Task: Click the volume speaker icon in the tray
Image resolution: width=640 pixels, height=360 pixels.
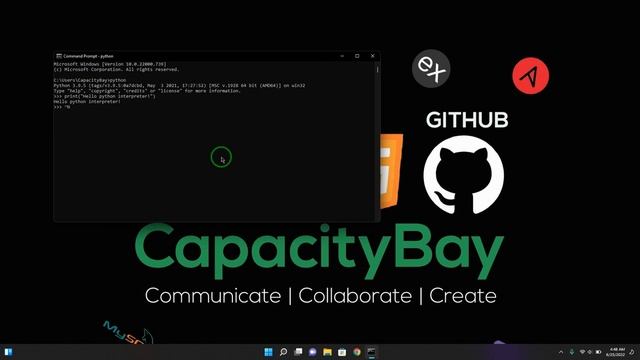Action: coord(590,352)
